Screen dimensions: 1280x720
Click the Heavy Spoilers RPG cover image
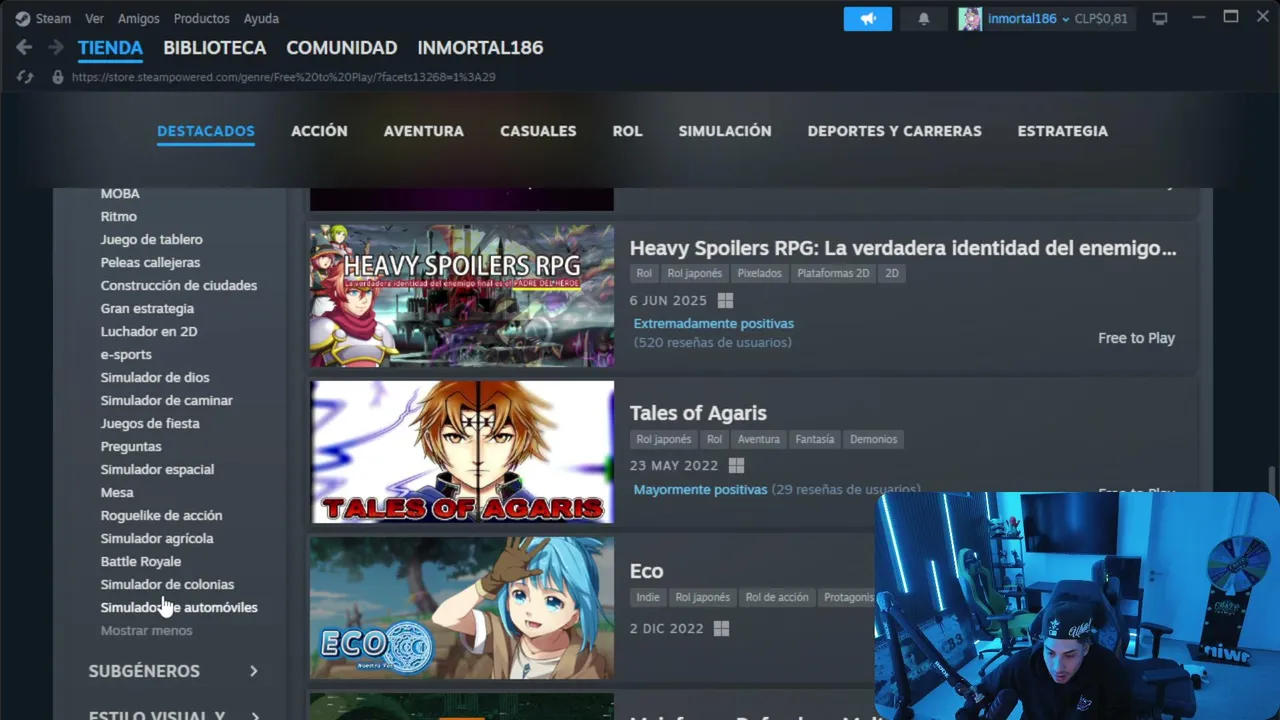pos(462,296)
